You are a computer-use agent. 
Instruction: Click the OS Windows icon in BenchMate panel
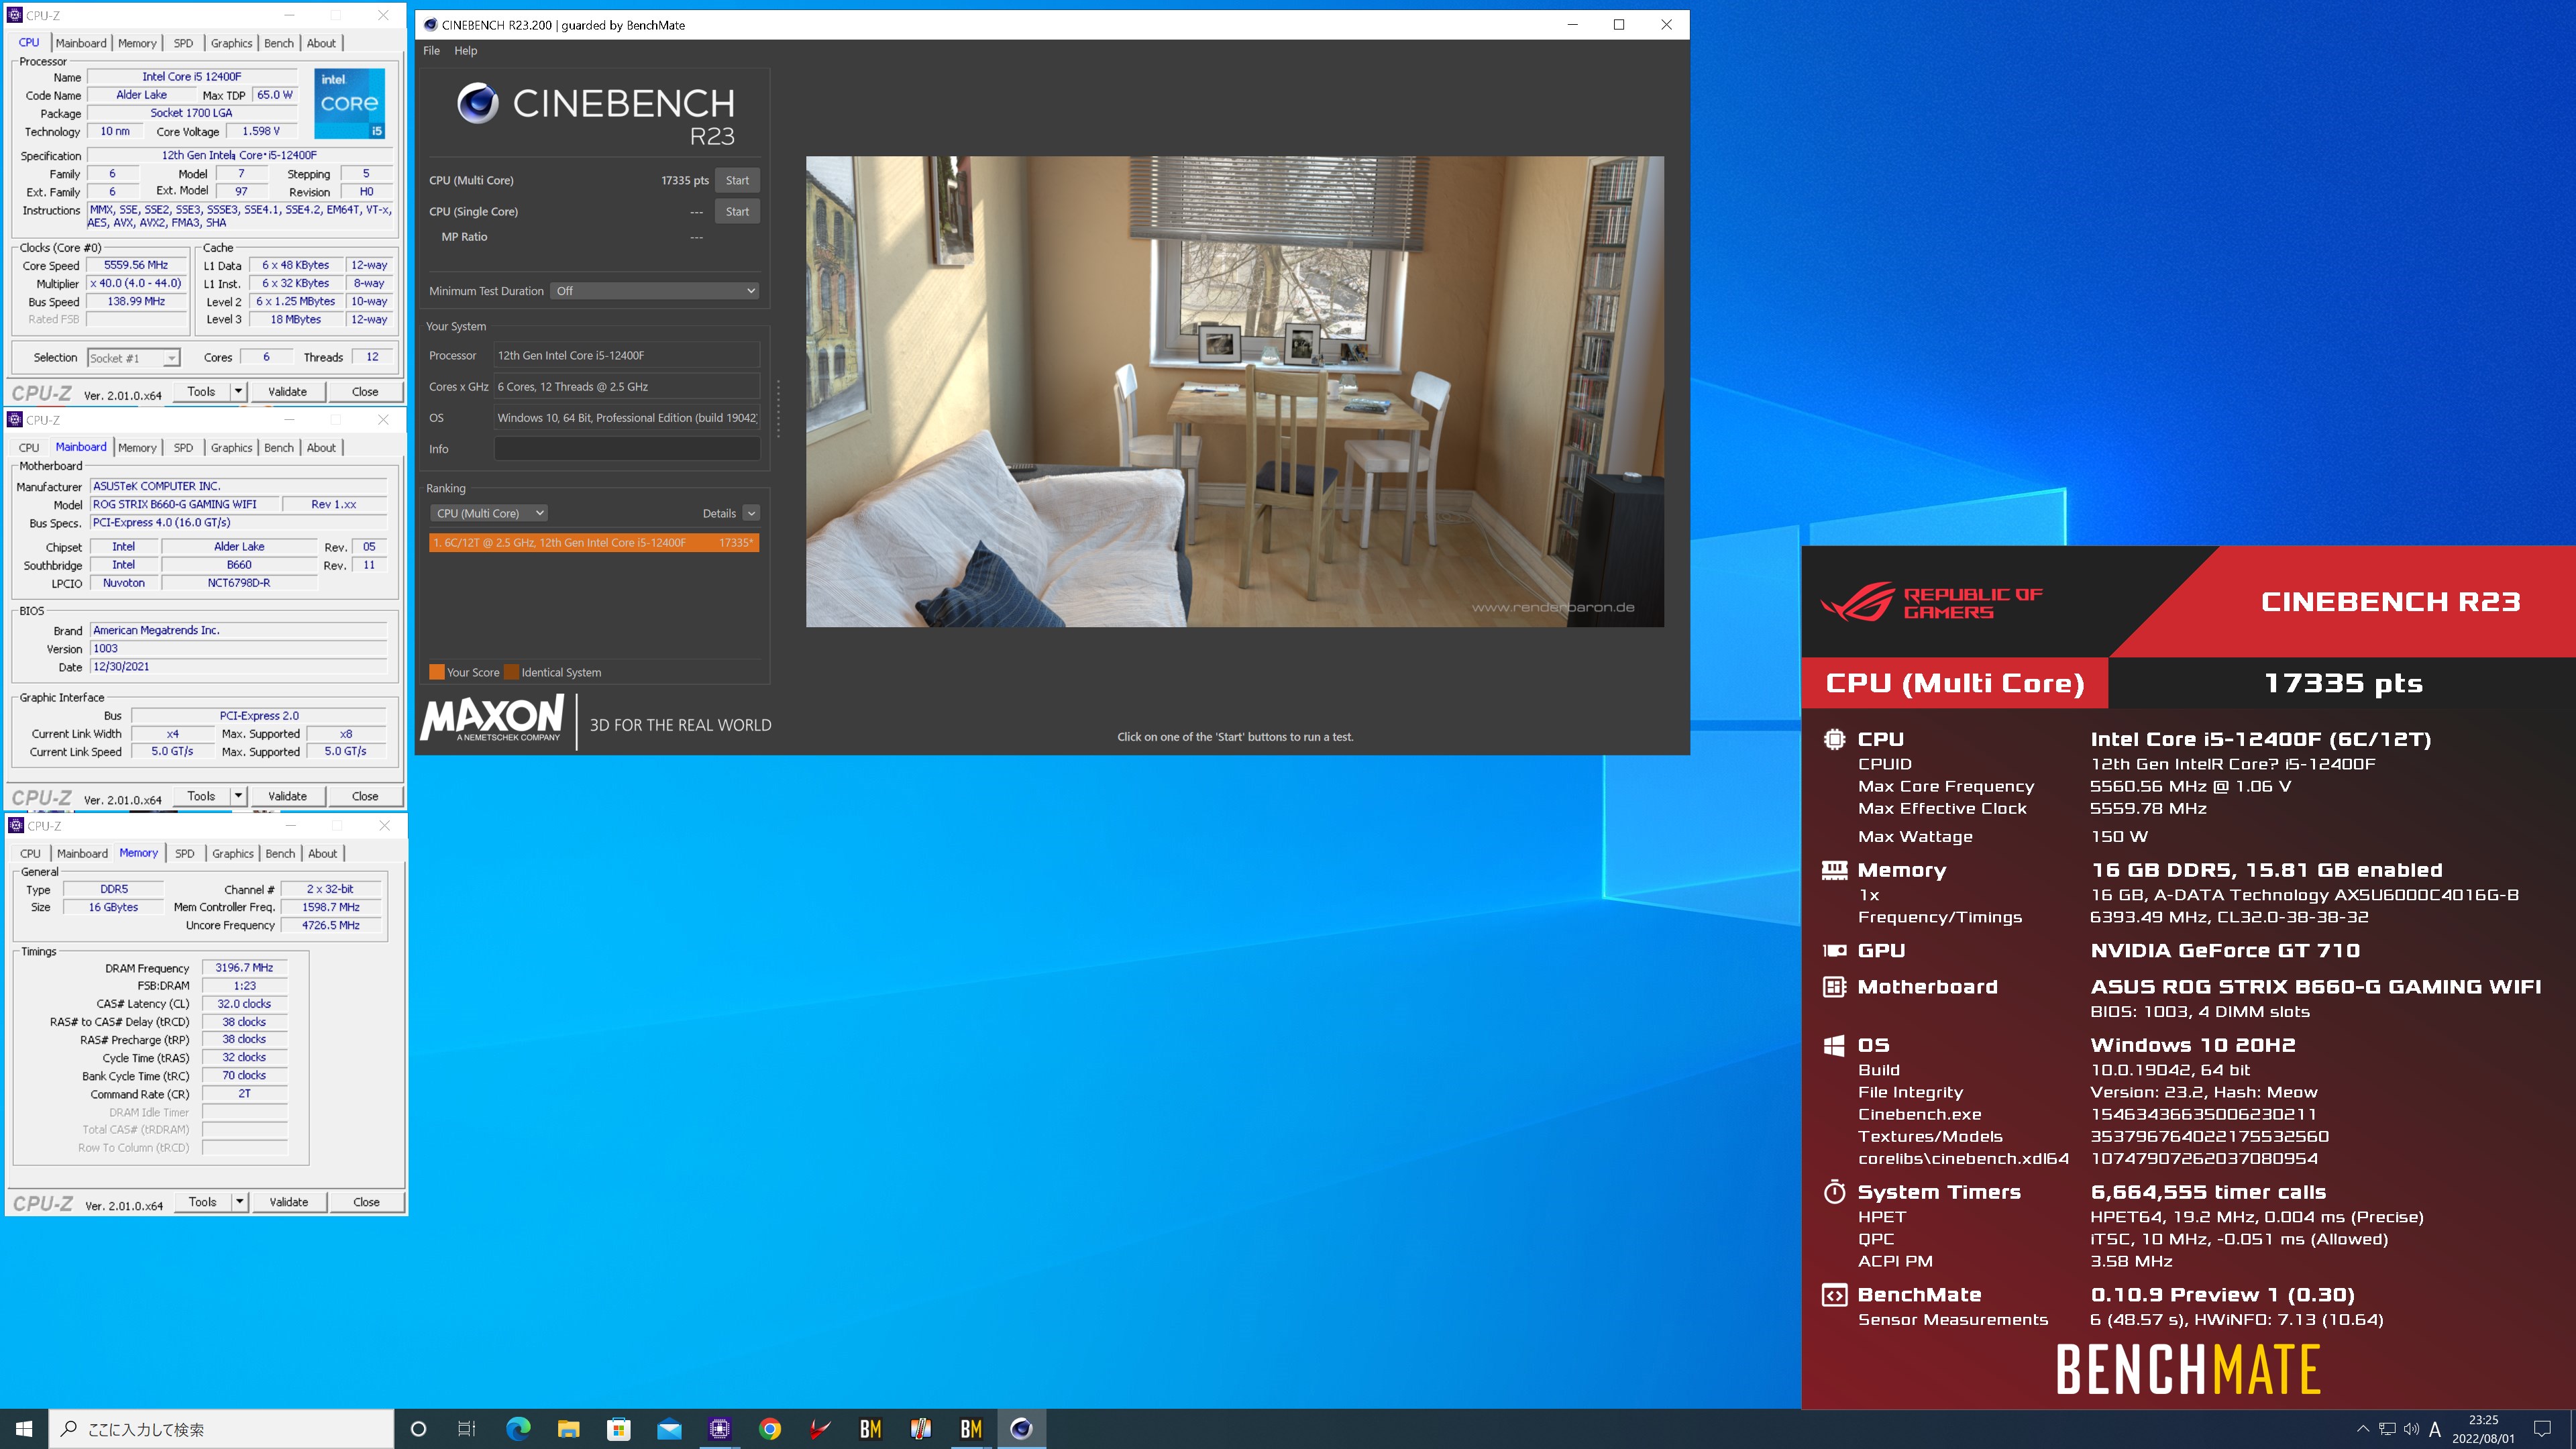click(1834, 1045)
